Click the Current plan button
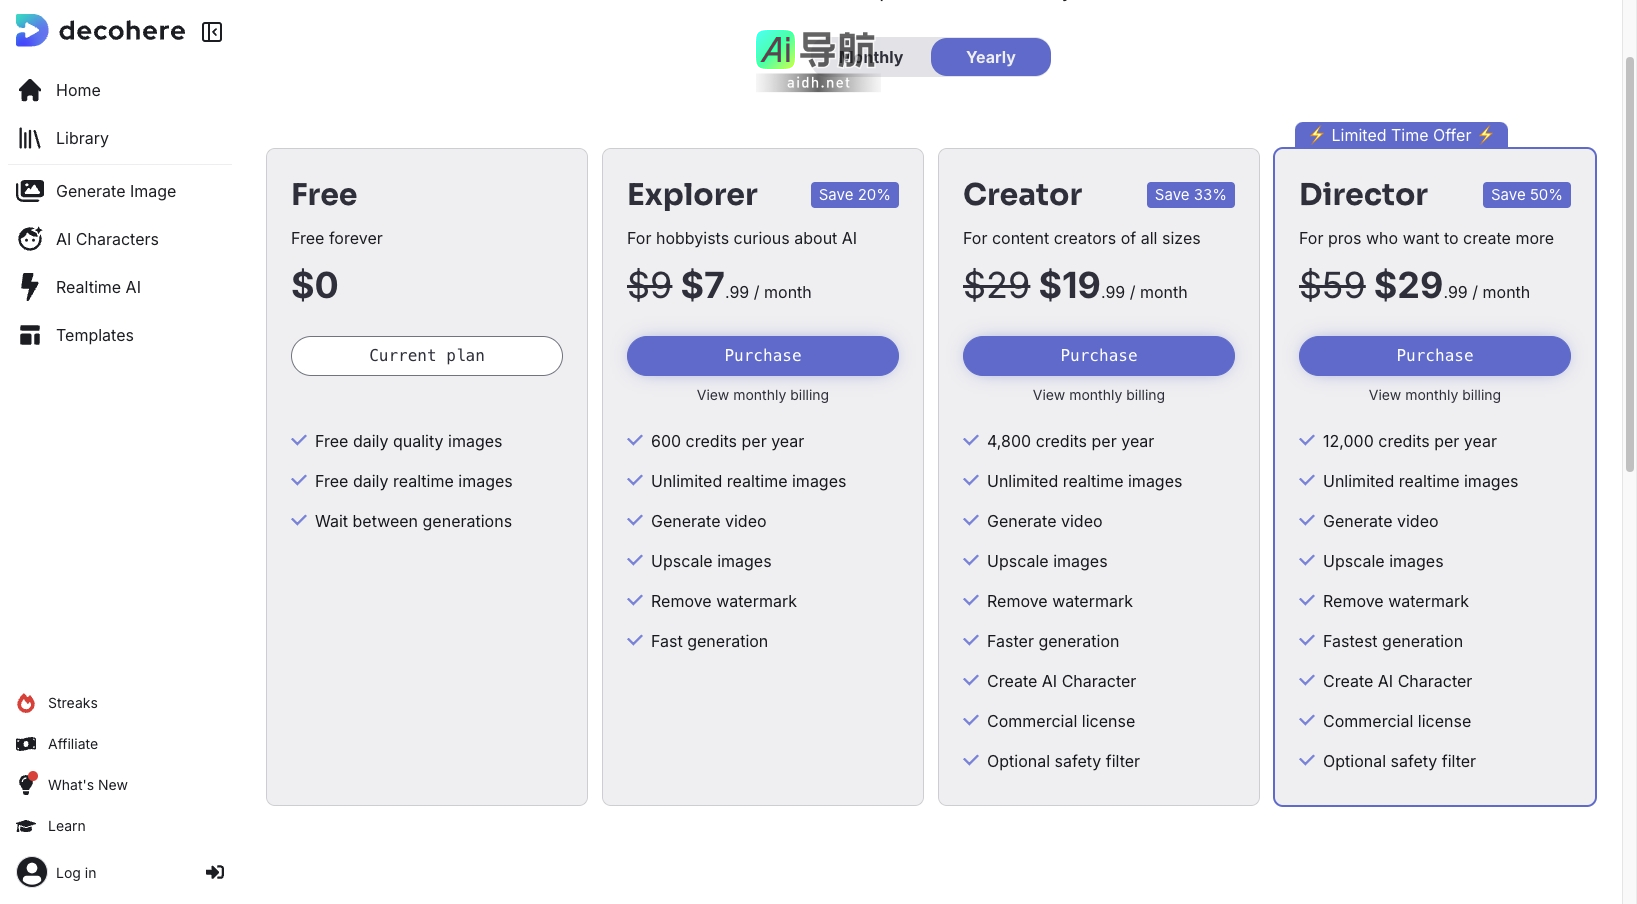This screenshot has height=904, width=1637. click(426, 356)
